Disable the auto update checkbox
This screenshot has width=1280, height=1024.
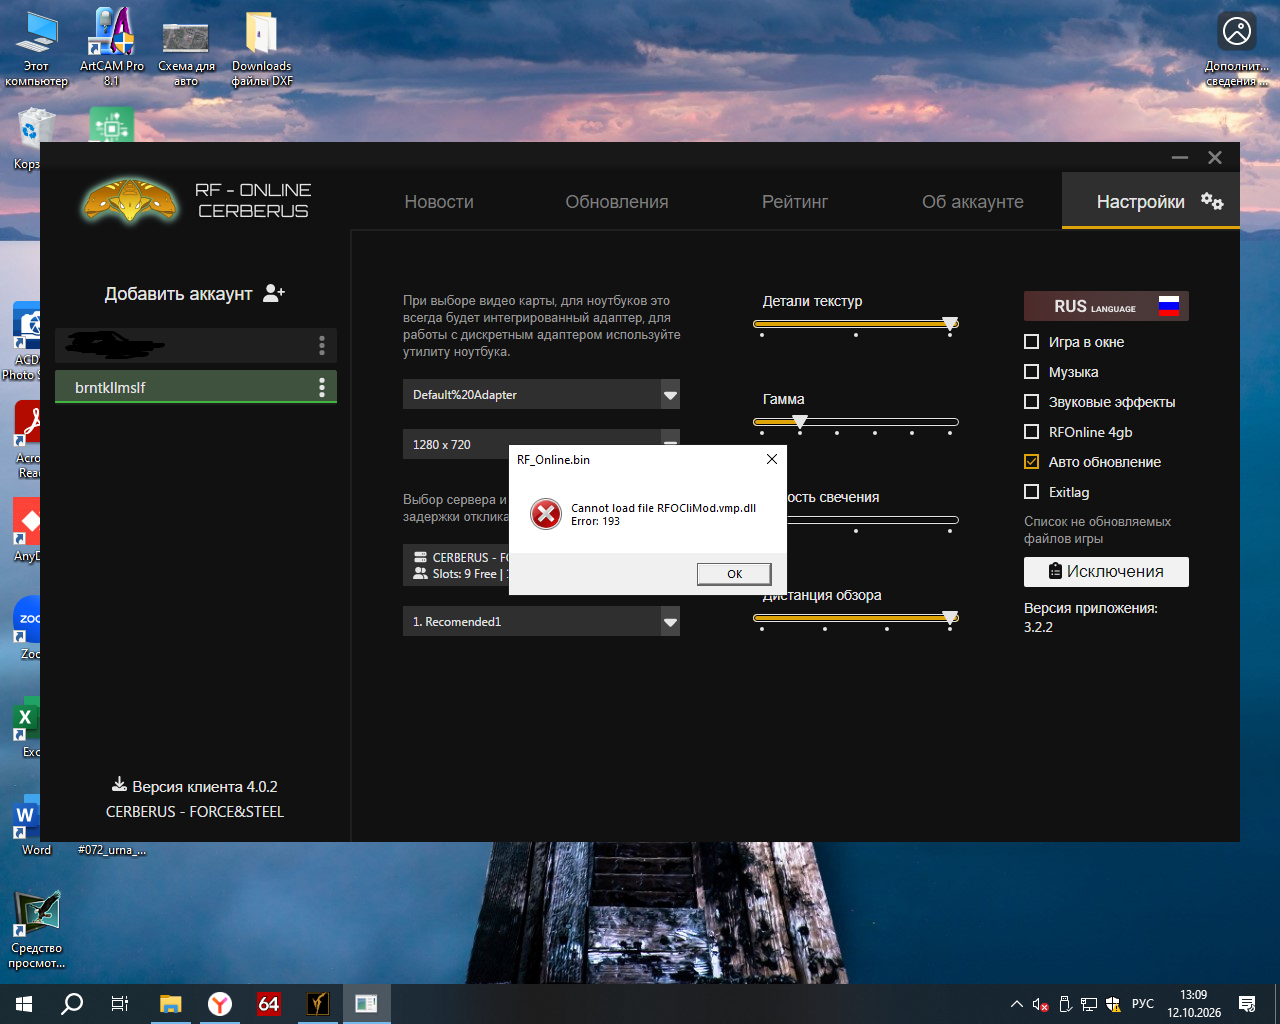tap(1032, 462)
